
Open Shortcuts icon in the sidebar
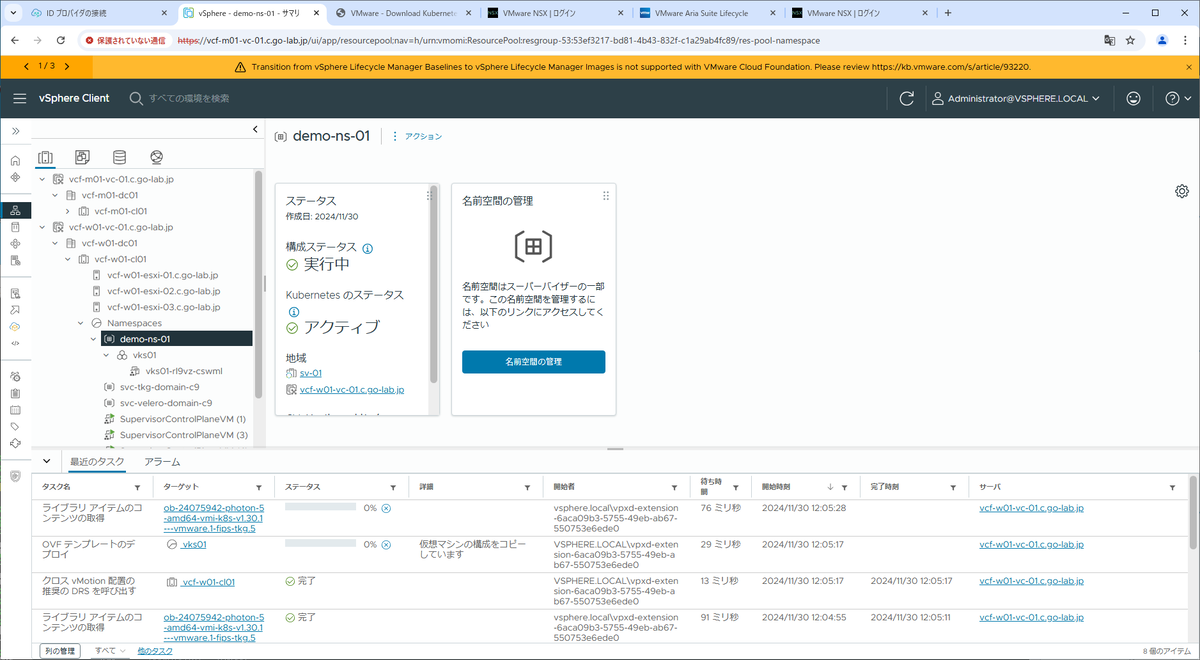[15, 177]
